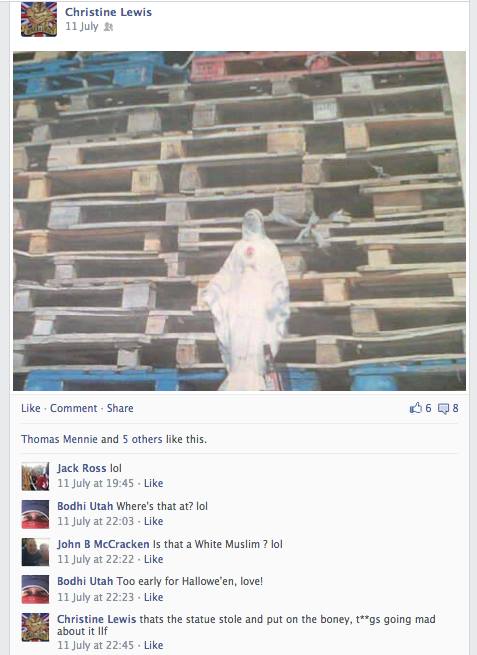Open Christine Lewis avatar beside statue comment
This screenshot has height=655, width=477.
tap(35, 627)
